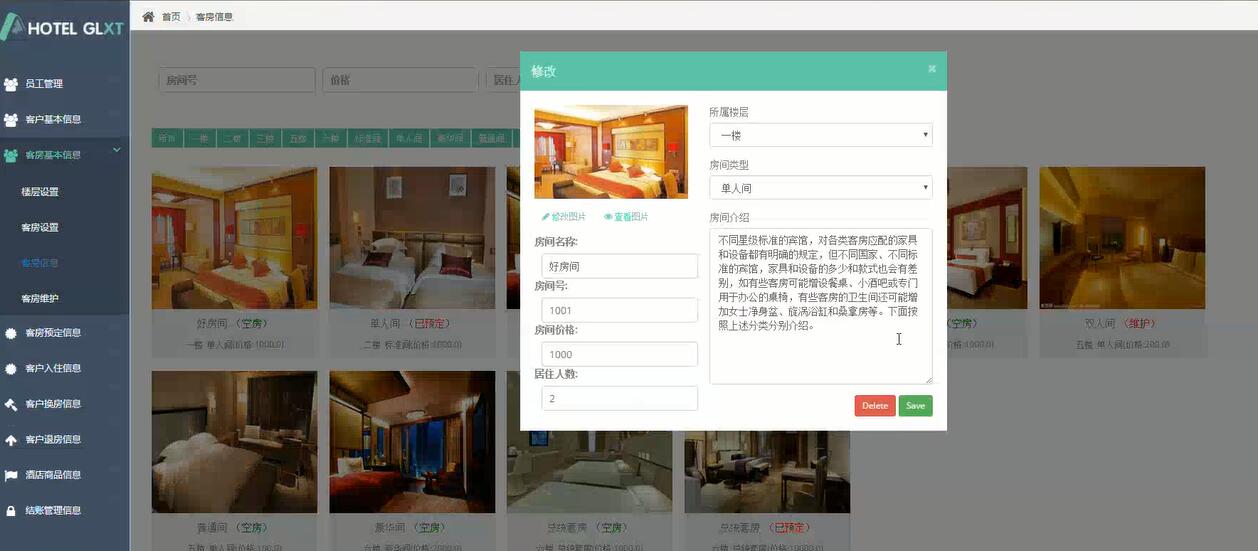Screen dimensions: 1258x551
Task: Click the eye icon beside 查看图片
Action: pyautogui.click(x=608, y=217)
